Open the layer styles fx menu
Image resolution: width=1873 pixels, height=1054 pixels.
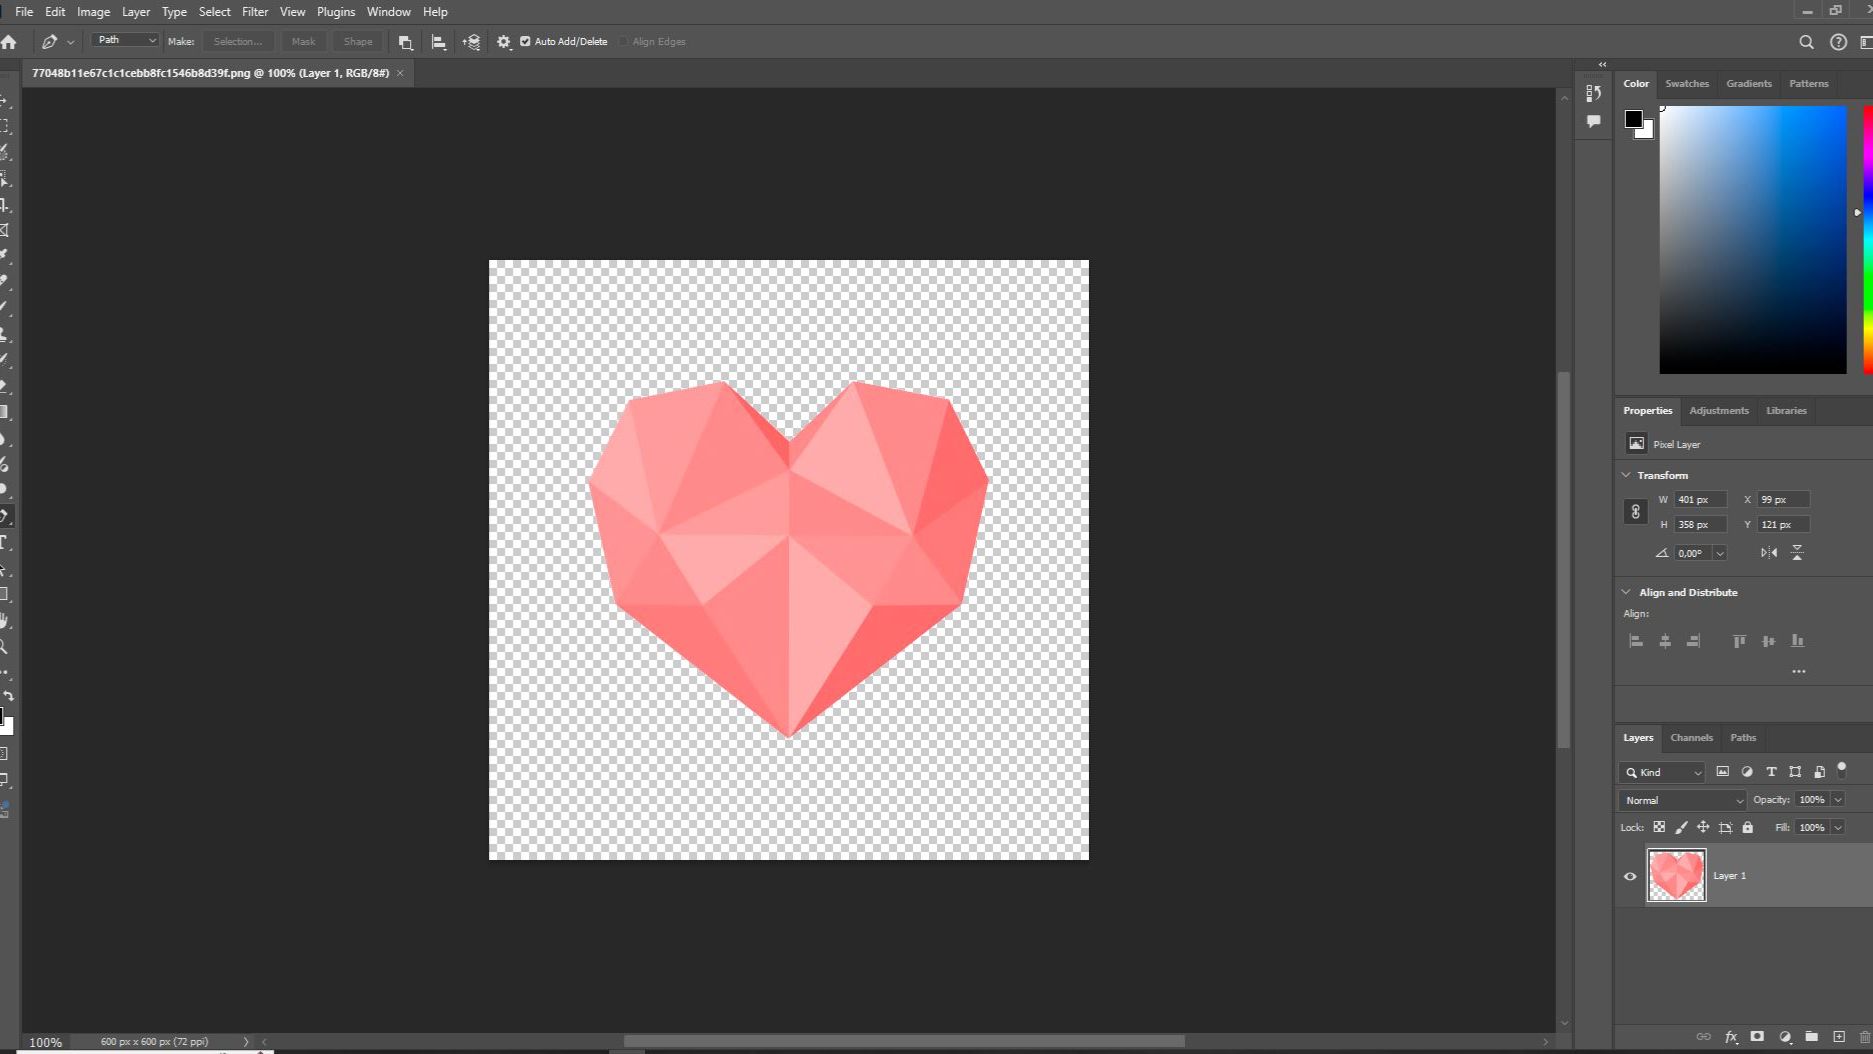[1731, 1036]
